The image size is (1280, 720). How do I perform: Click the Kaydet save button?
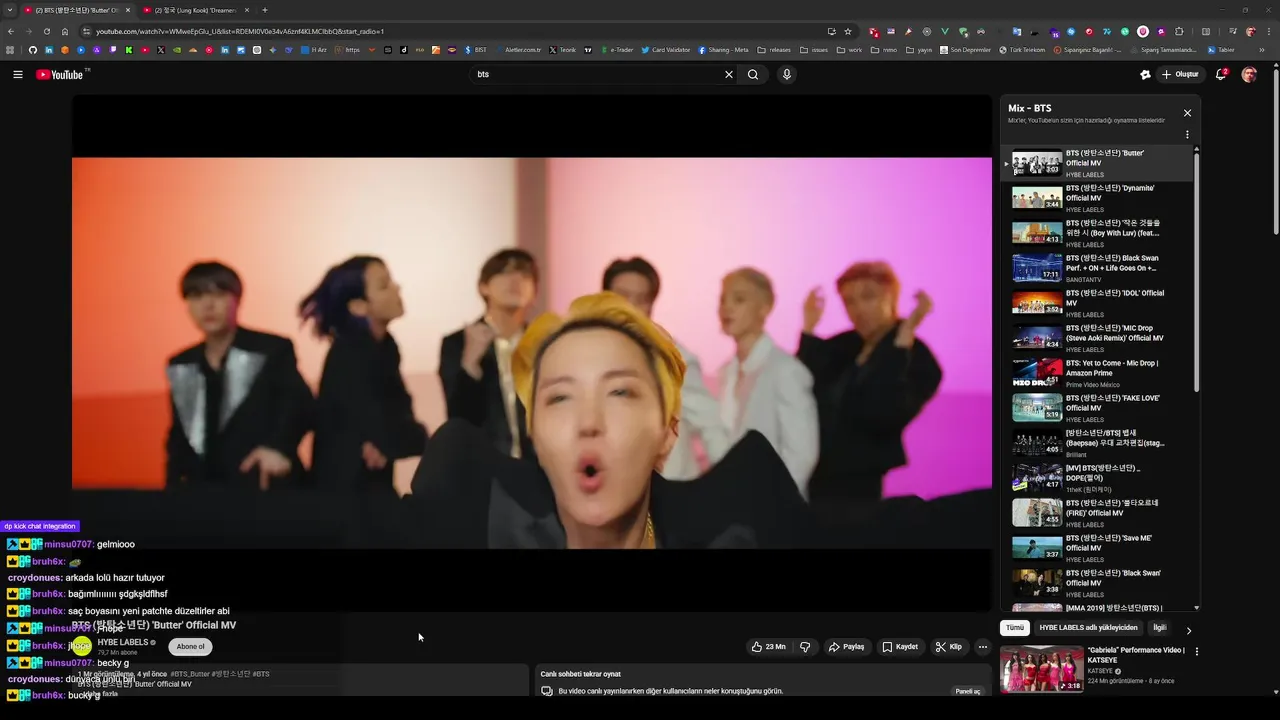click(x=900, y=647)
